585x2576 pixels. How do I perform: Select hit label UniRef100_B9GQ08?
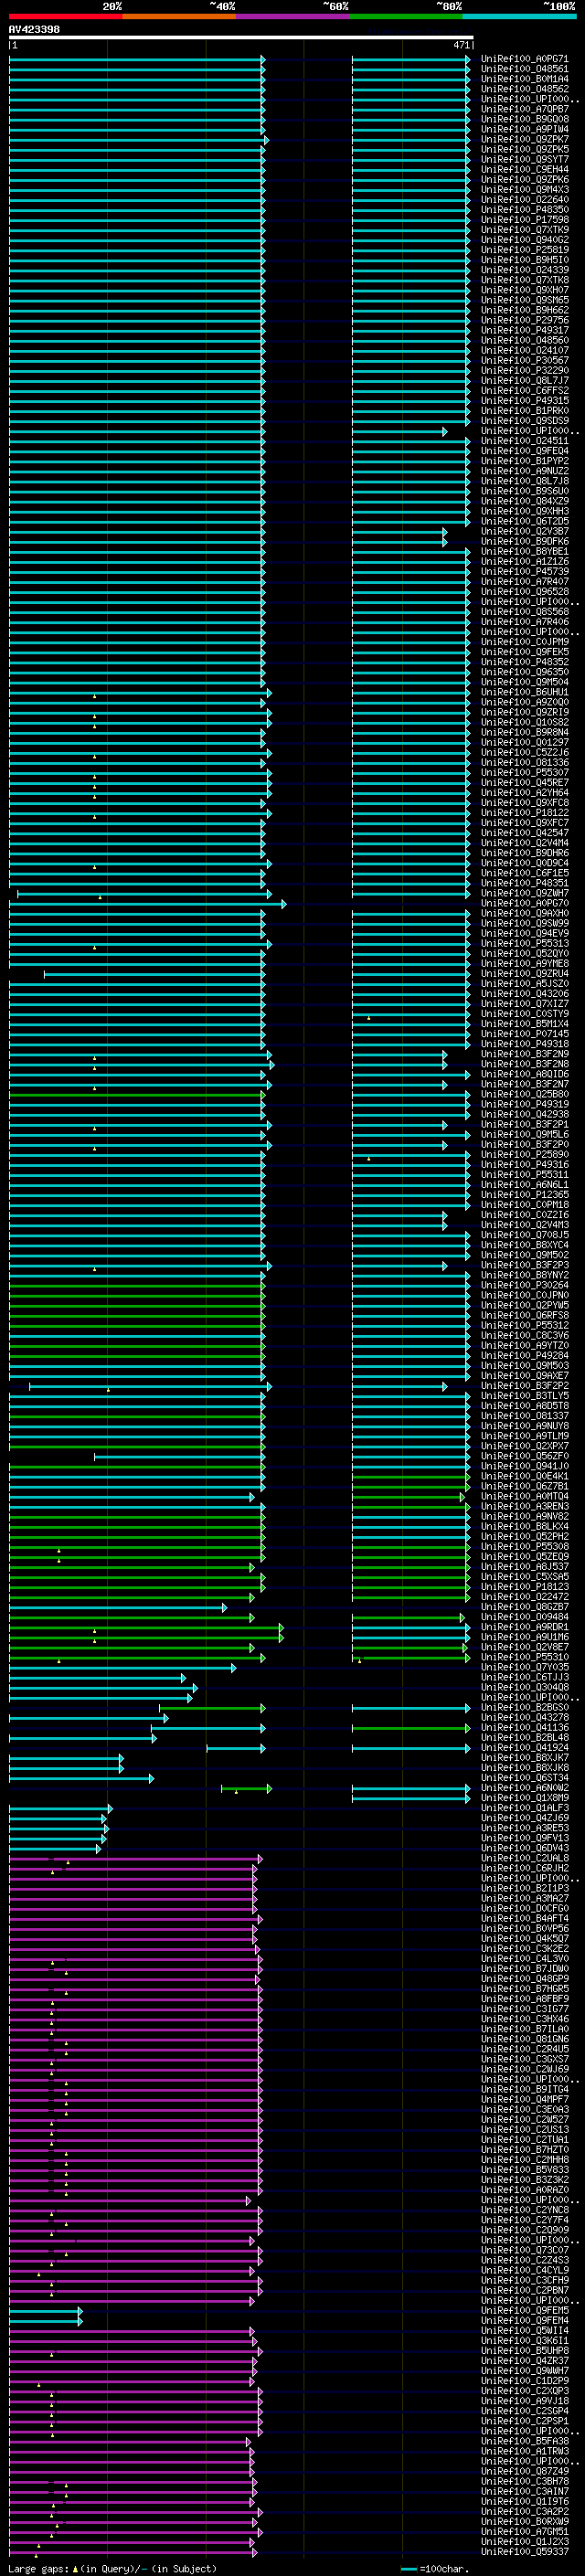(x=525, y=119)
